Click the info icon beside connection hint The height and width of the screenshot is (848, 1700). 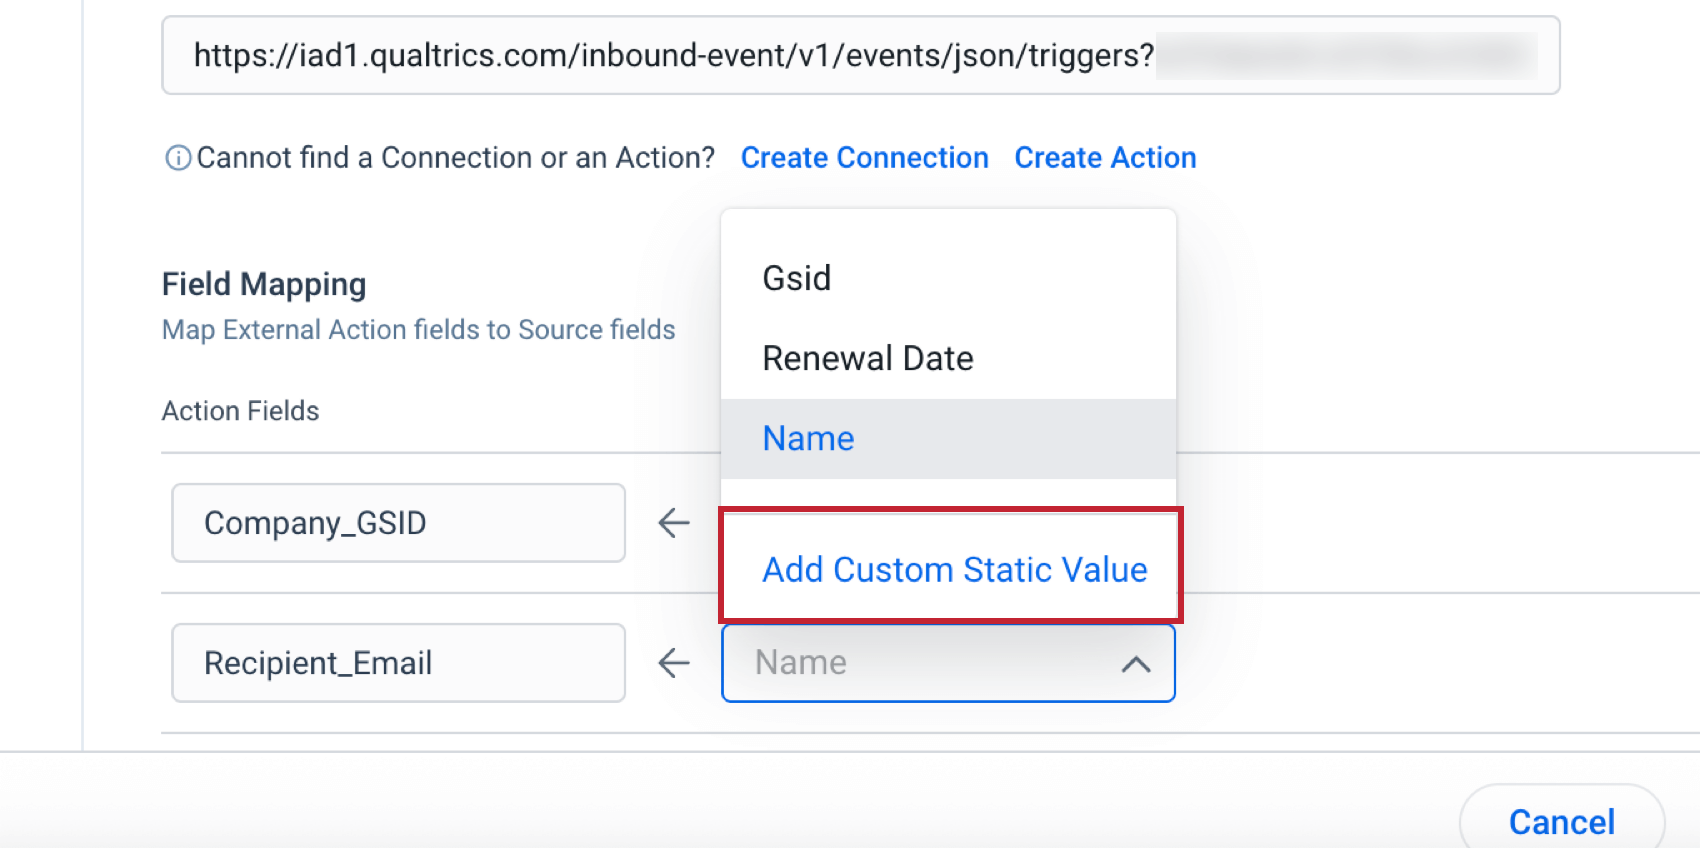click(178, 158)
